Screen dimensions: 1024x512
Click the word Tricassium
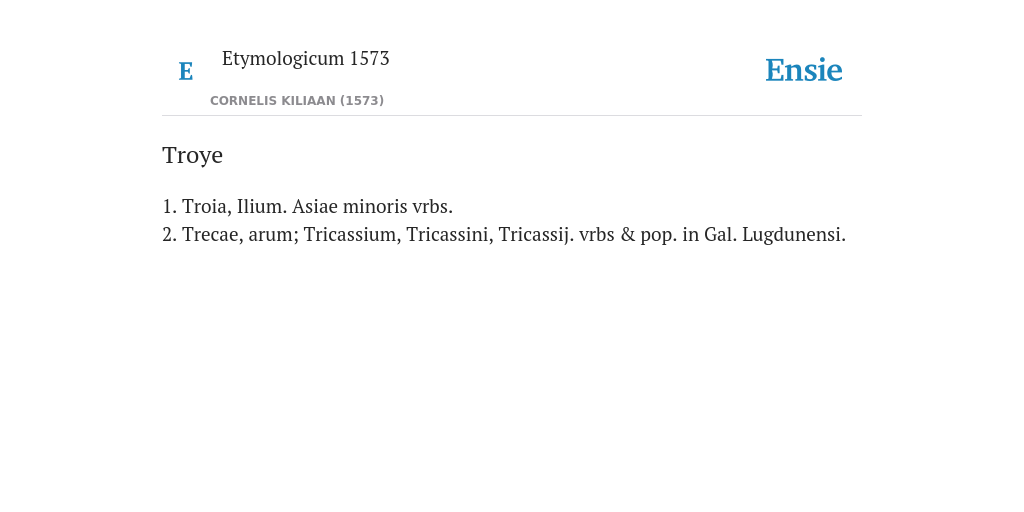click(353, 234)
